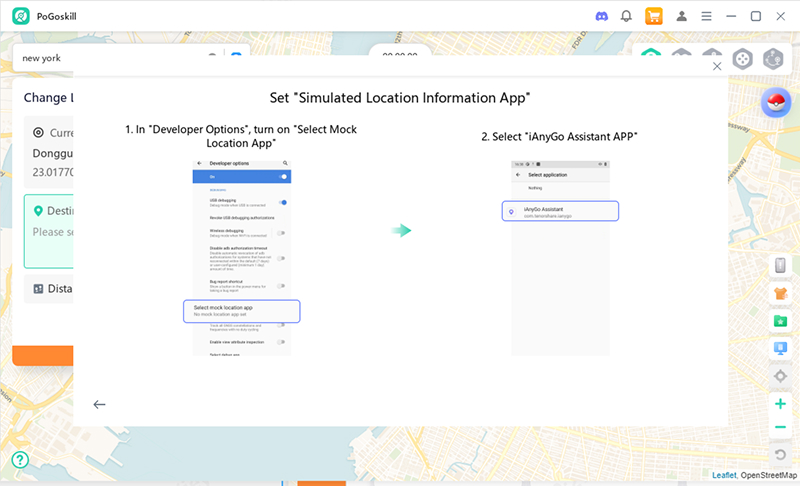
Task: Click the Developer options phone screenshot
Action: (242, 258)
